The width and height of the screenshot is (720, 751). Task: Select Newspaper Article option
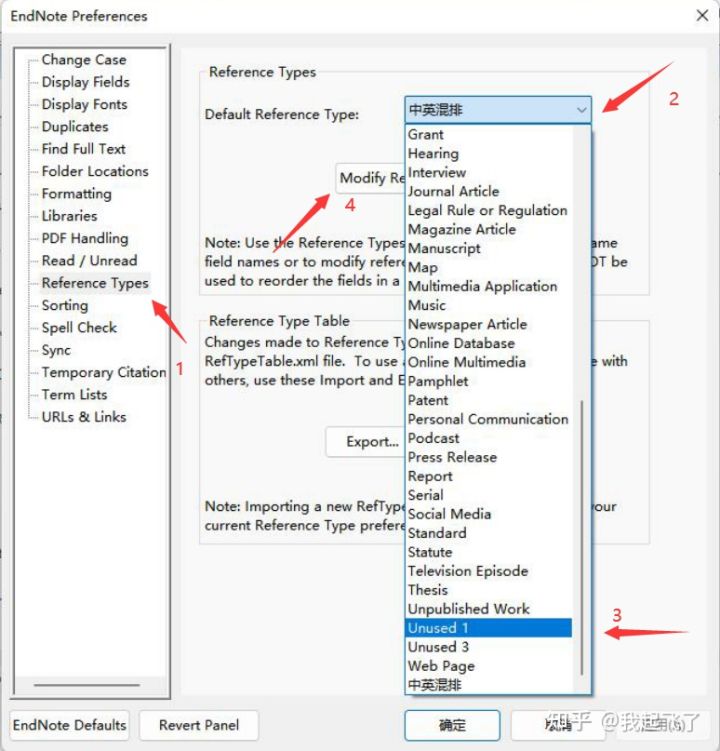pyautogui.click(x=489, y=324)
